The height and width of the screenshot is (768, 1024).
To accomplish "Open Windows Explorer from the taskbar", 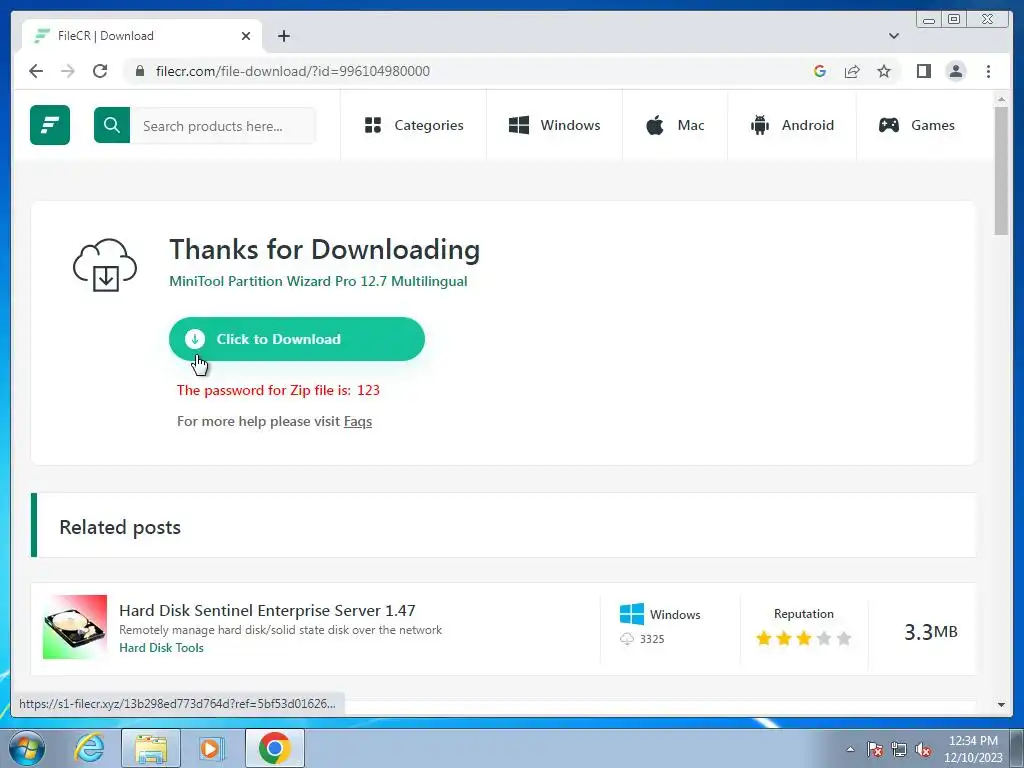I will 151,748.
